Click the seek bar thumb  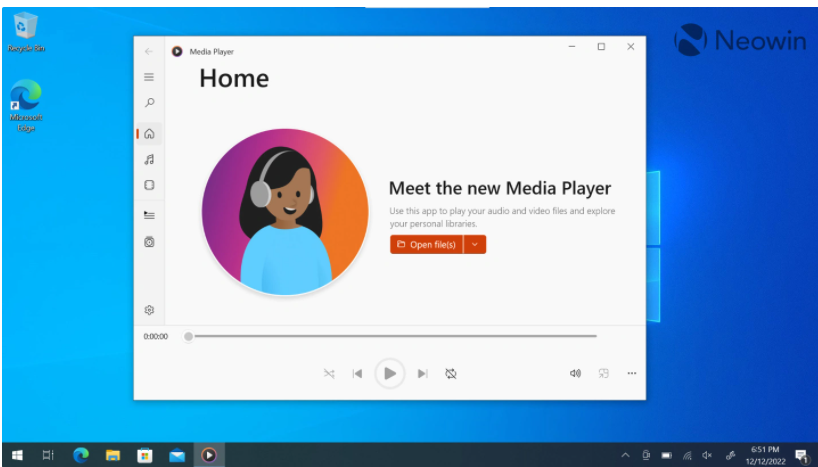188,337
